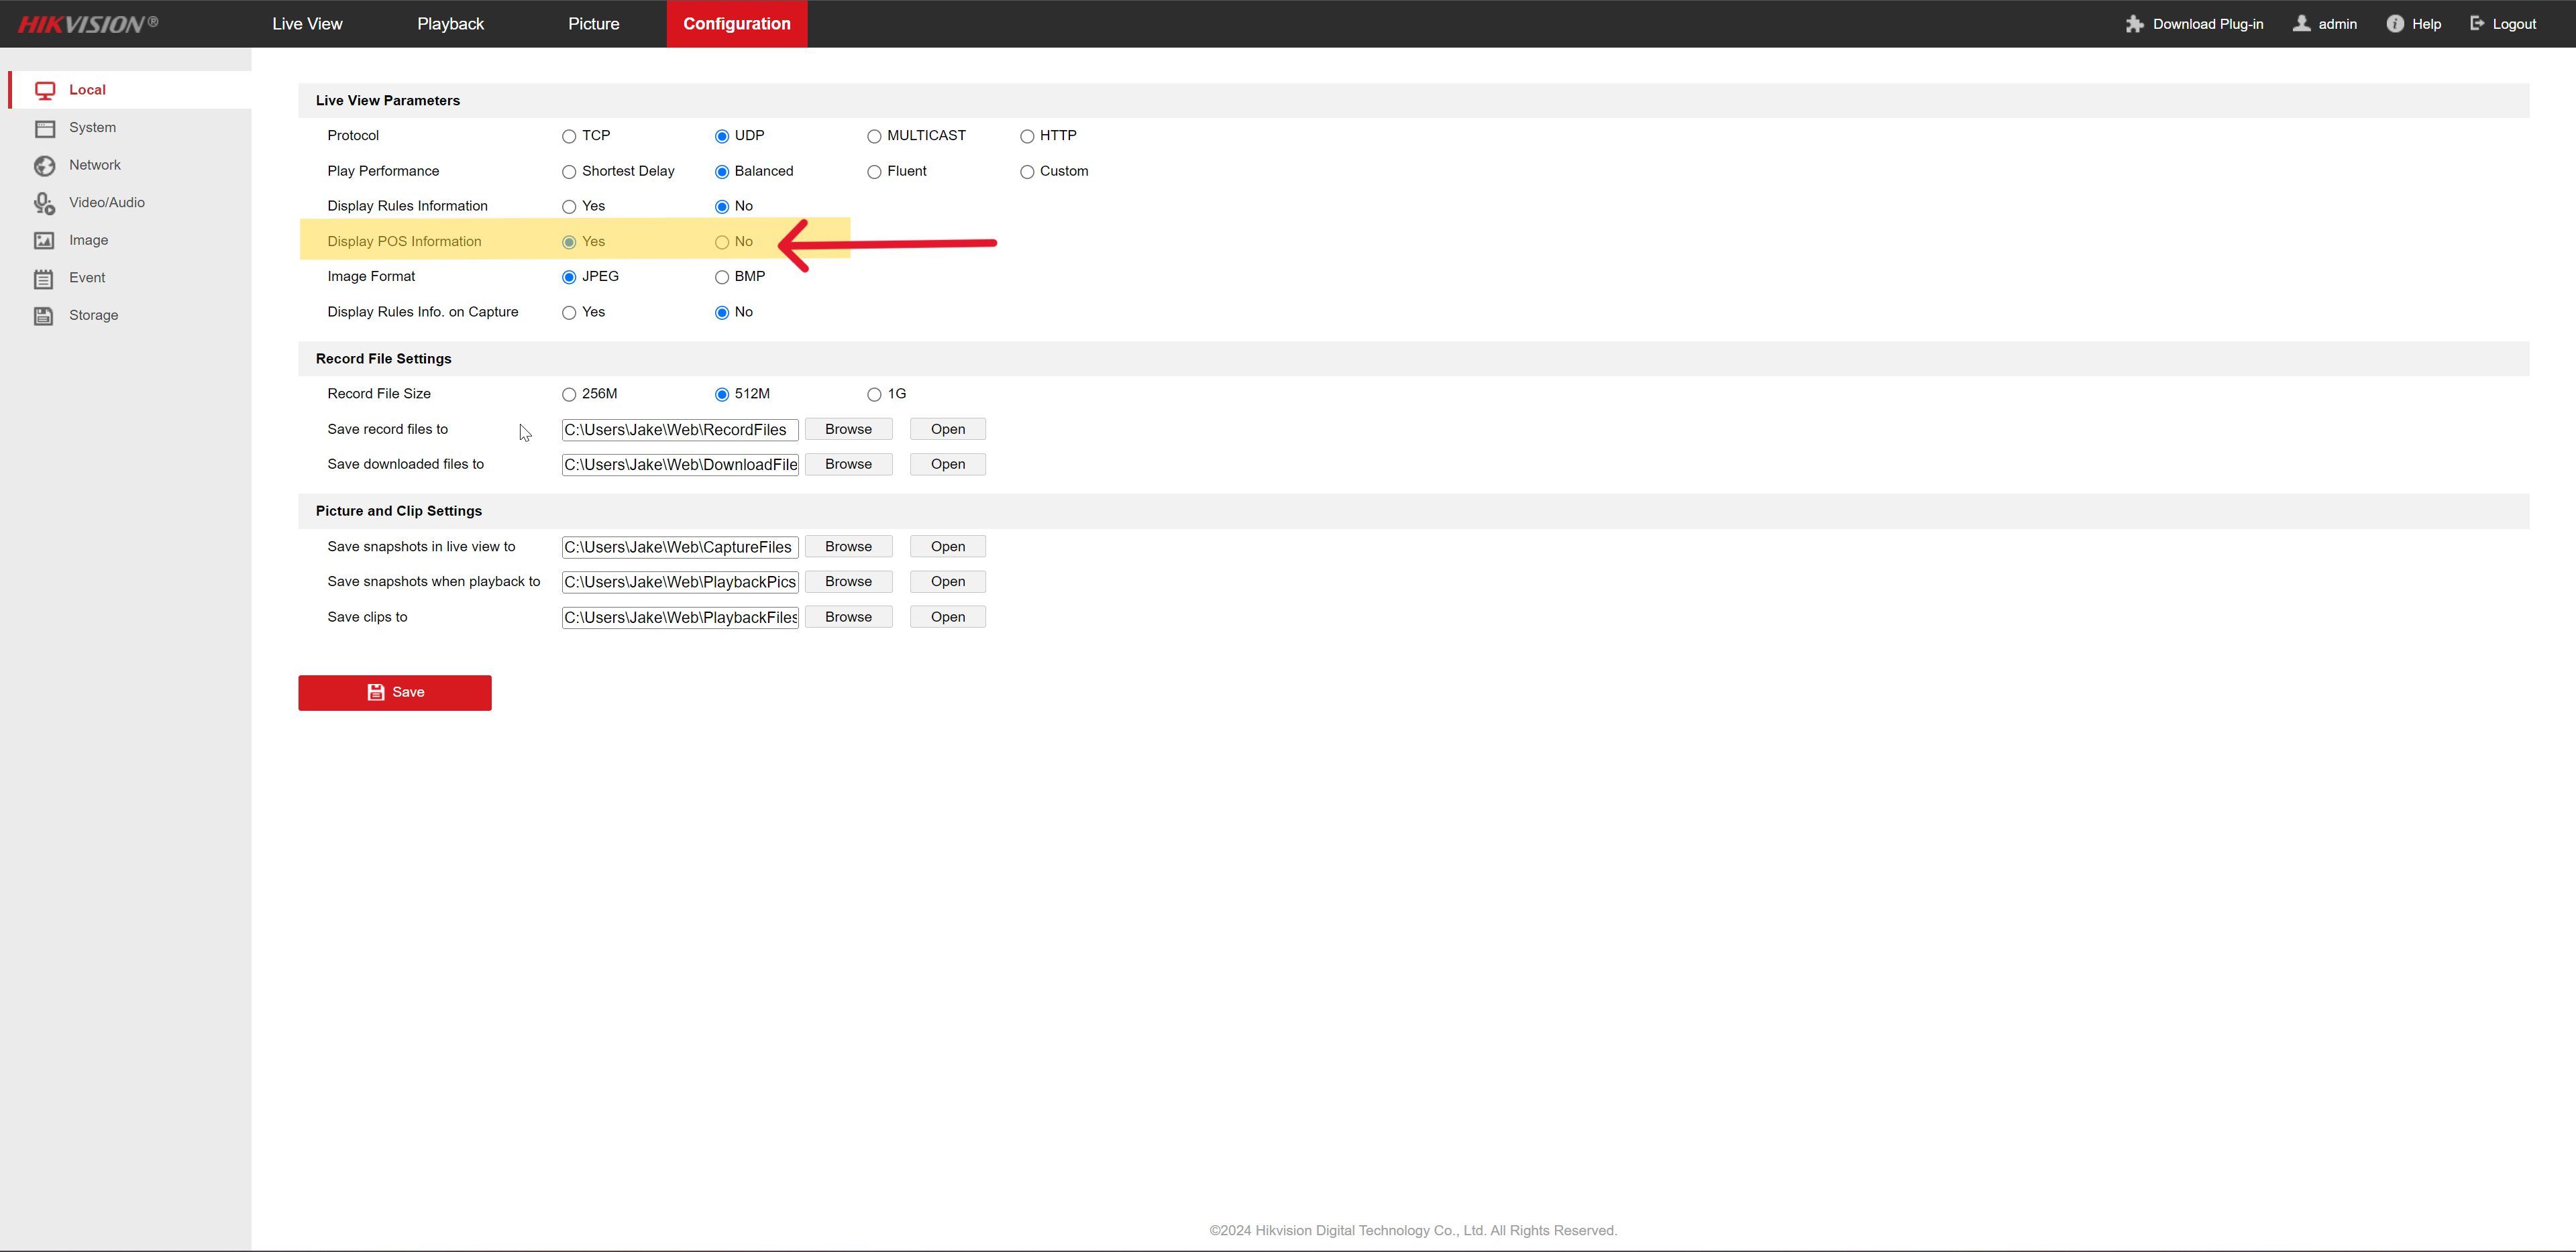Click the Image picture icon in sidebar
This screenshot has height=1252, width=2576.
click(x=45, y=240)
